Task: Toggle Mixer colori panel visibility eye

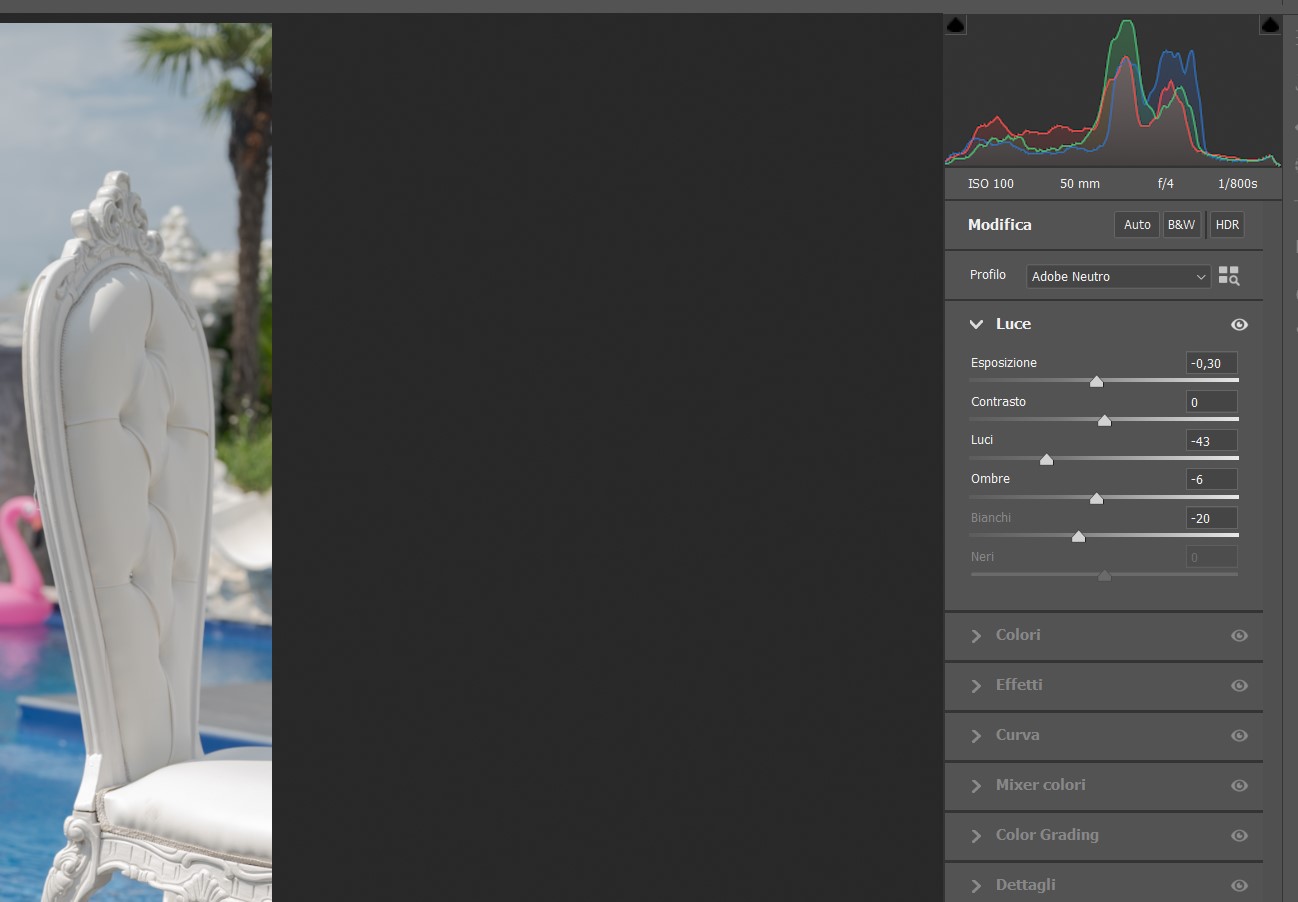Action: click(x=1239, y=786)
